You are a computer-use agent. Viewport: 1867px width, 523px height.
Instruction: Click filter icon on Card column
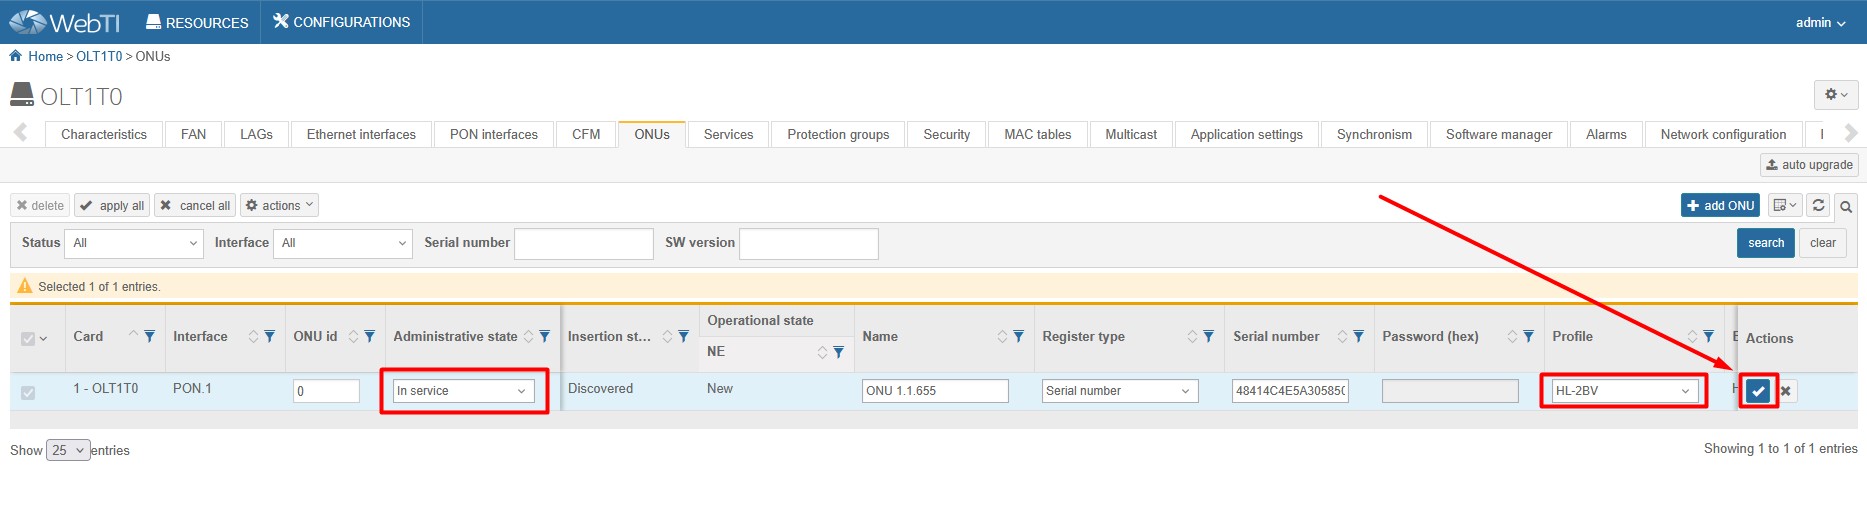pos(150,337)
